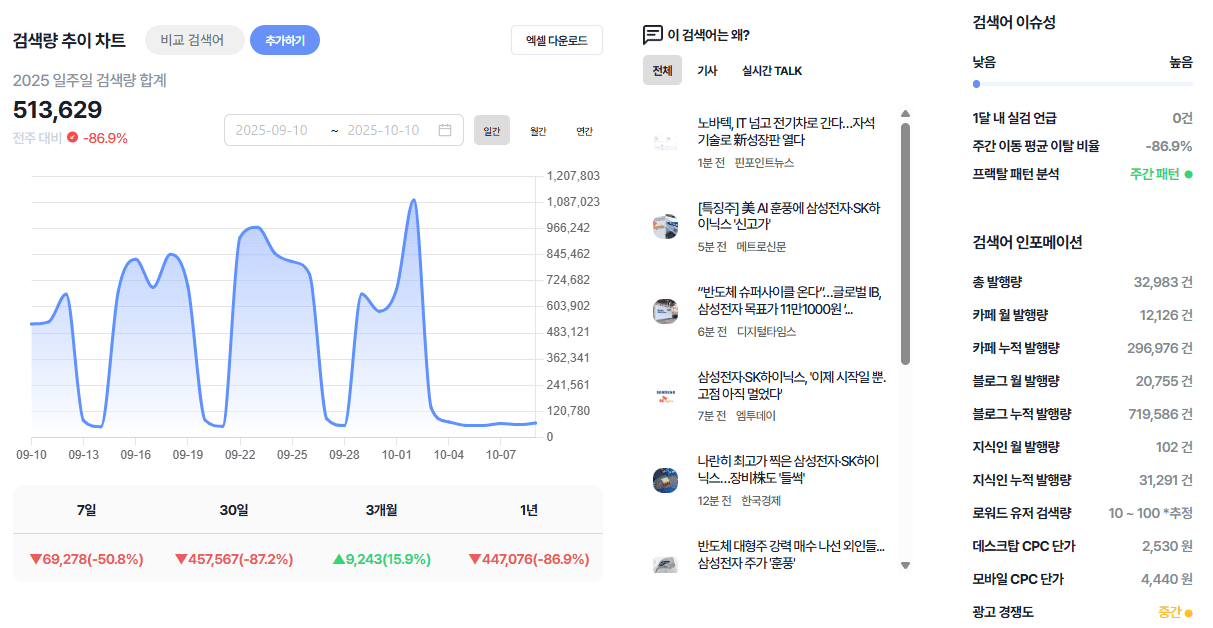Click the 추가하기 button
Screen dimensions: 1213x628
click(x=285, y=40)
